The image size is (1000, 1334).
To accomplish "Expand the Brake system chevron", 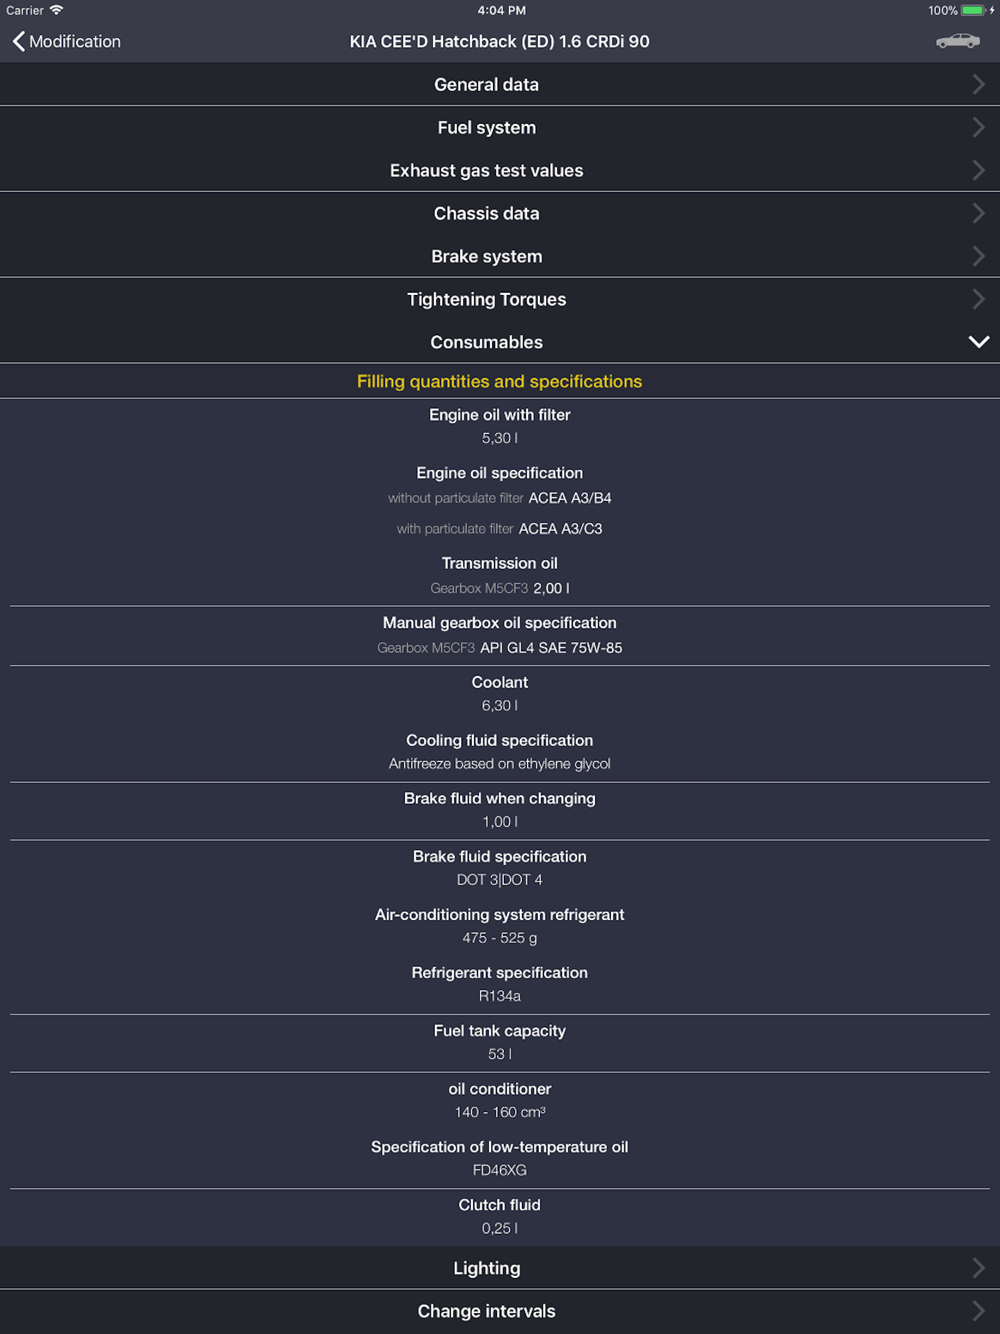I will point(978,257).
